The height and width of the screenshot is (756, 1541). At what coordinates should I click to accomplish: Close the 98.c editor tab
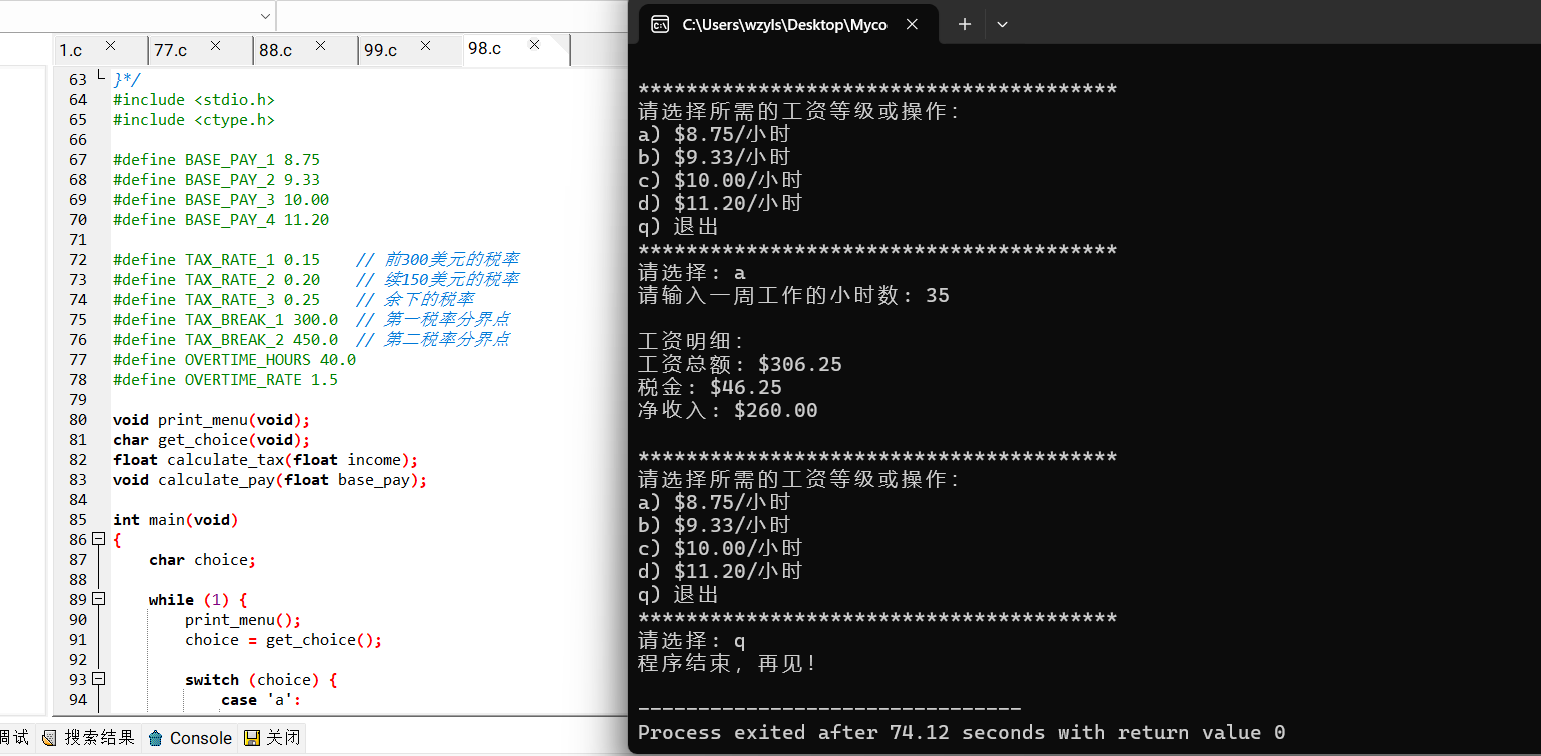coord(535,45)
